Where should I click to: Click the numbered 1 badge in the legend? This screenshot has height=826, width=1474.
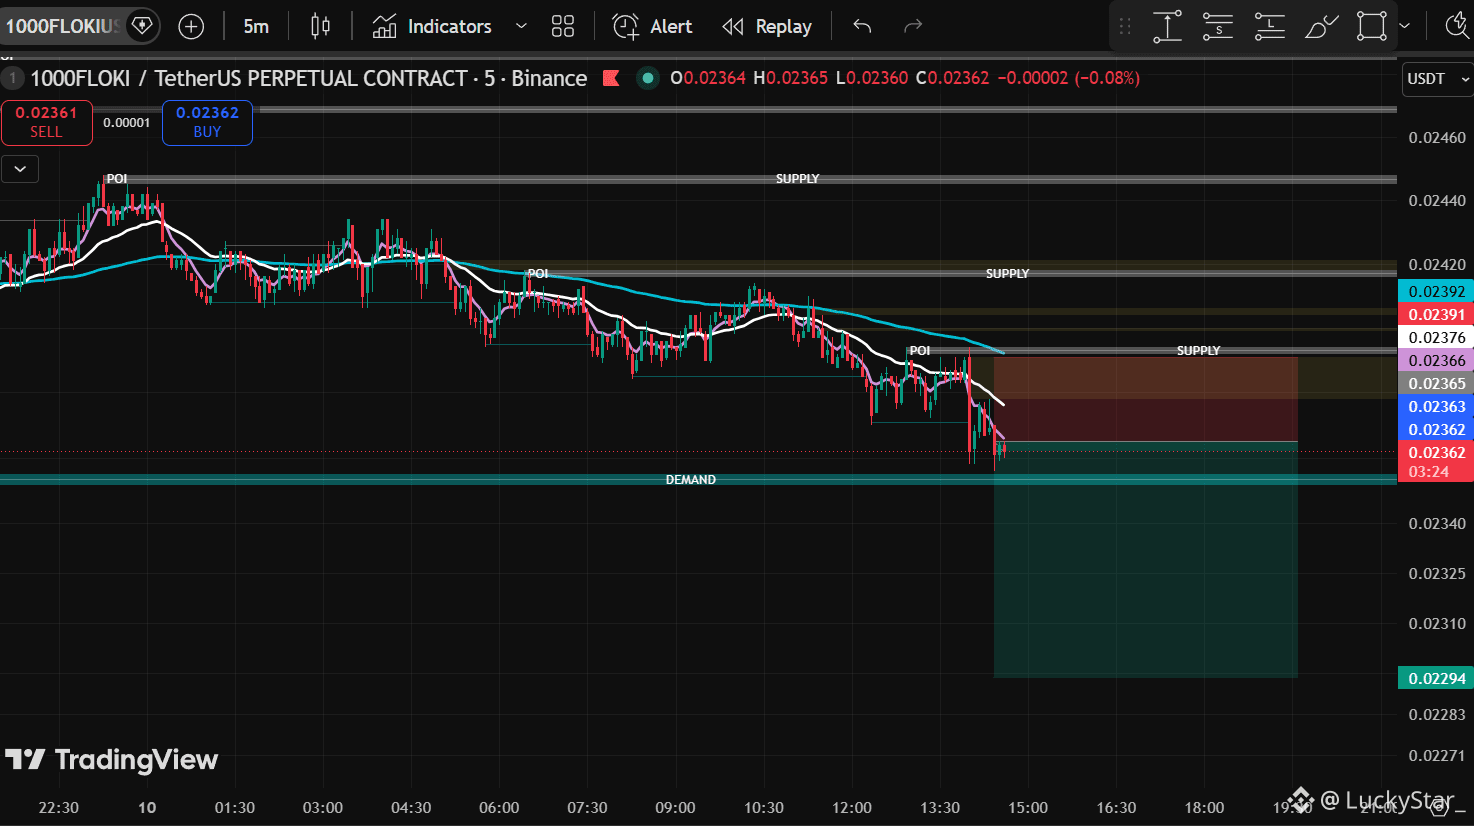click(x=12, y=78)
